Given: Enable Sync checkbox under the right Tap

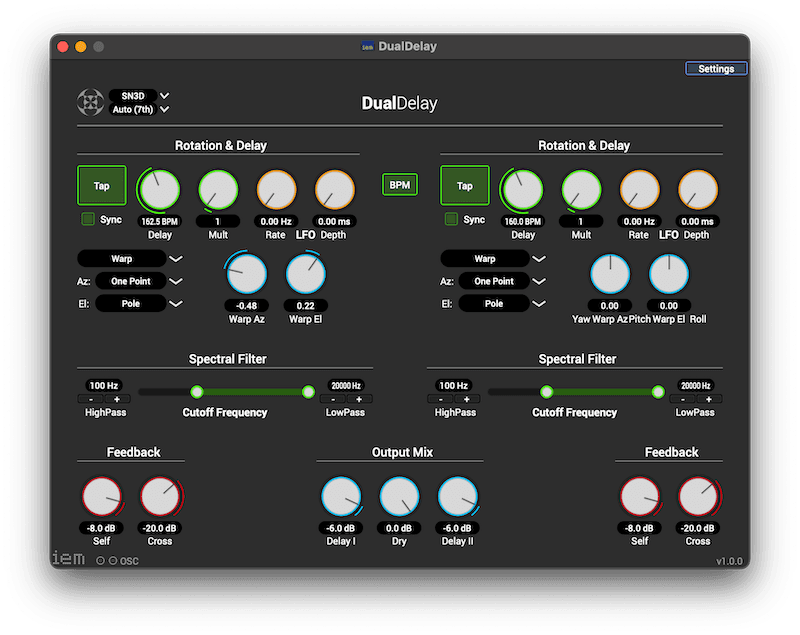Looking at the screenshot, I should click(451, 219).
